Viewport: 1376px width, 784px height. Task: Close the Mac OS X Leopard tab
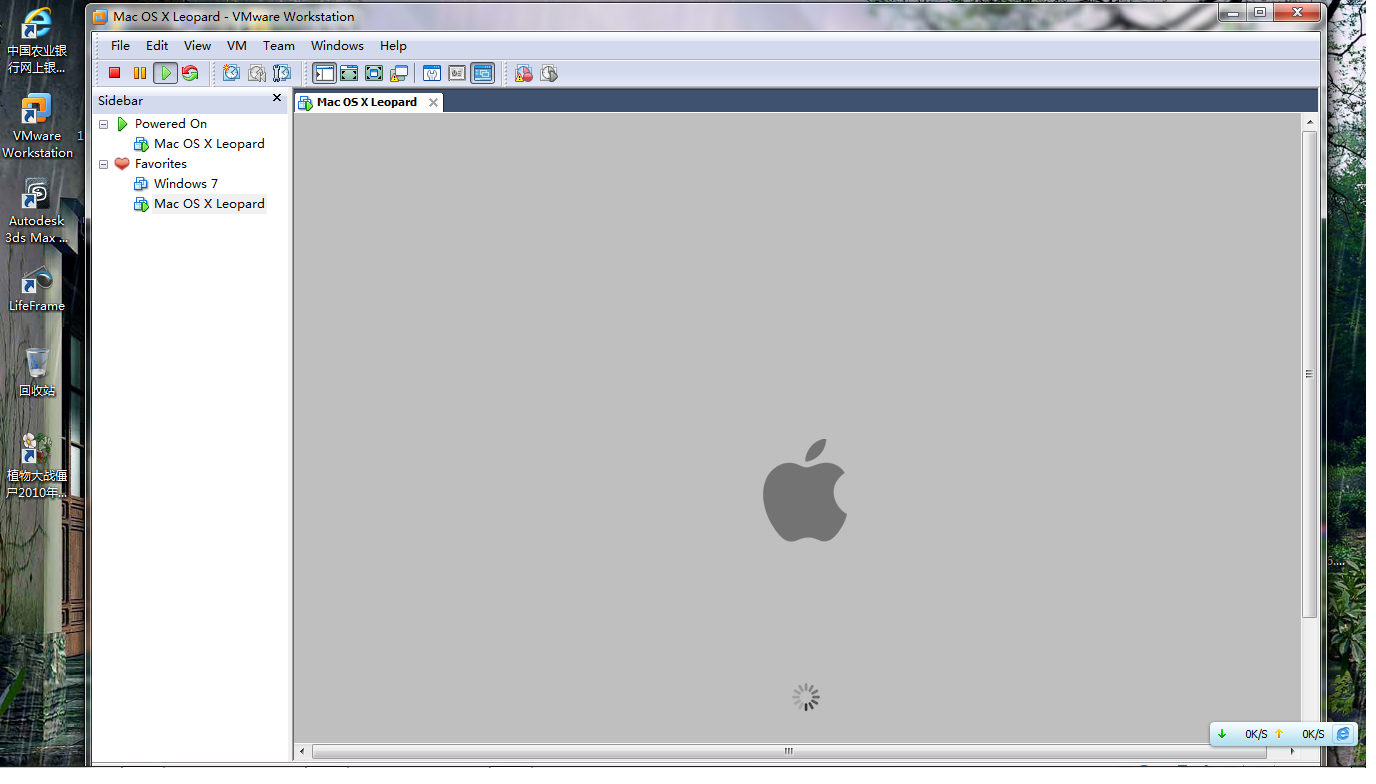click(x=433, y=102)
